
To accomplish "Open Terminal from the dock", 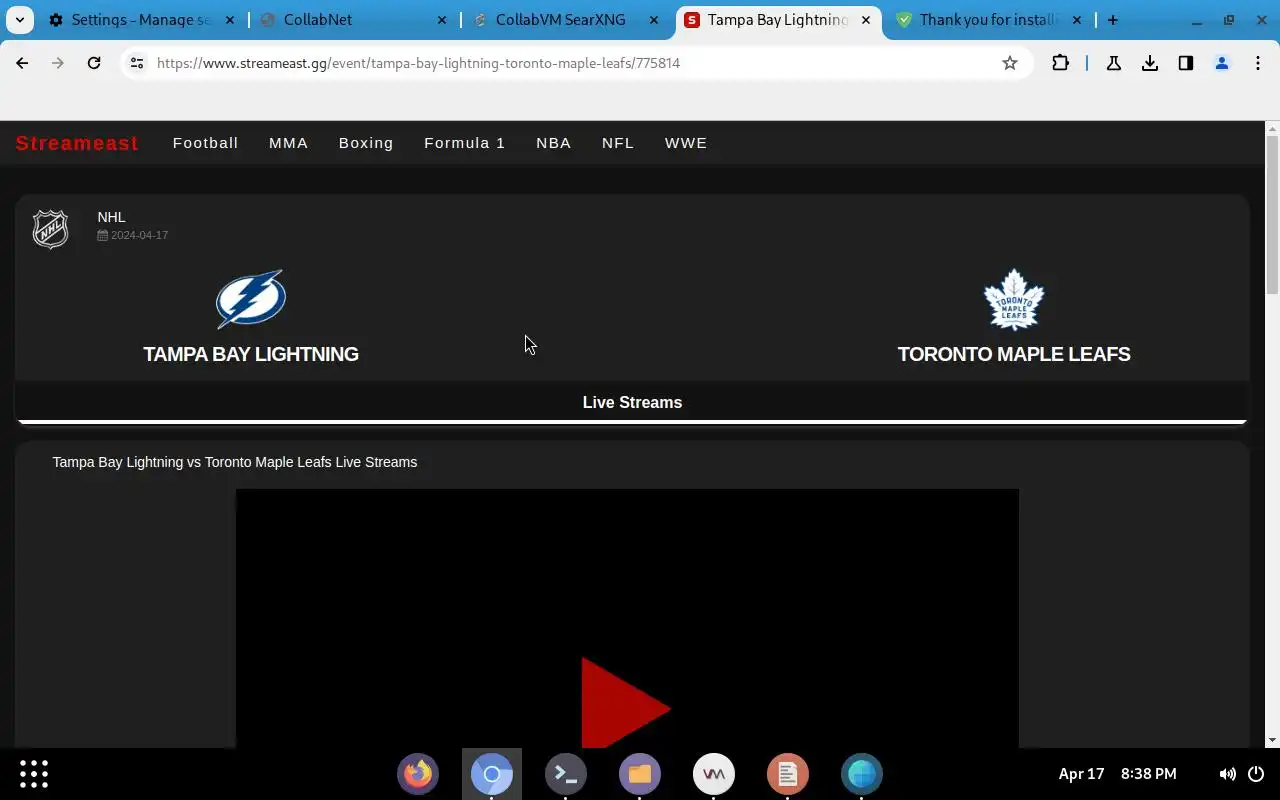I will pos(566,774).
